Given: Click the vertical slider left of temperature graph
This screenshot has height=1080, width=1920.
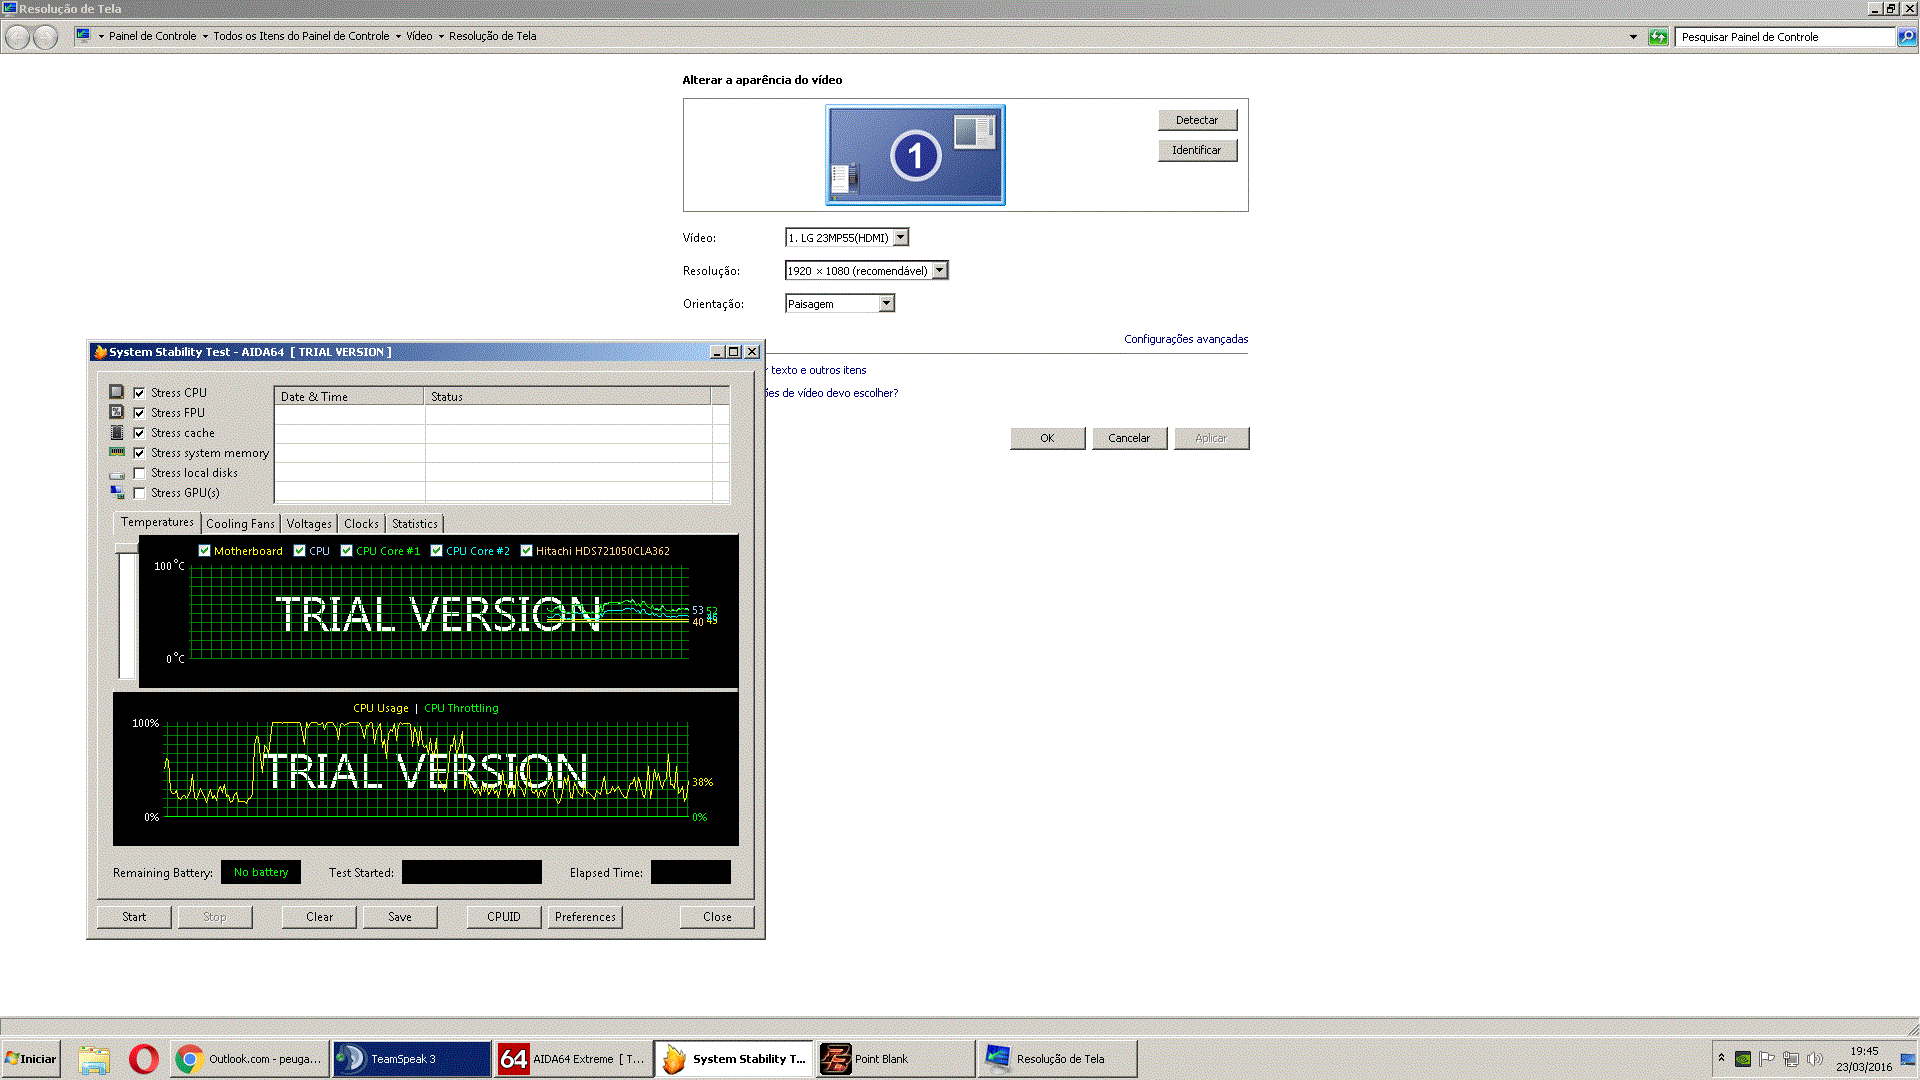Looking at the screenshot, I should click(x=126, y=612).
